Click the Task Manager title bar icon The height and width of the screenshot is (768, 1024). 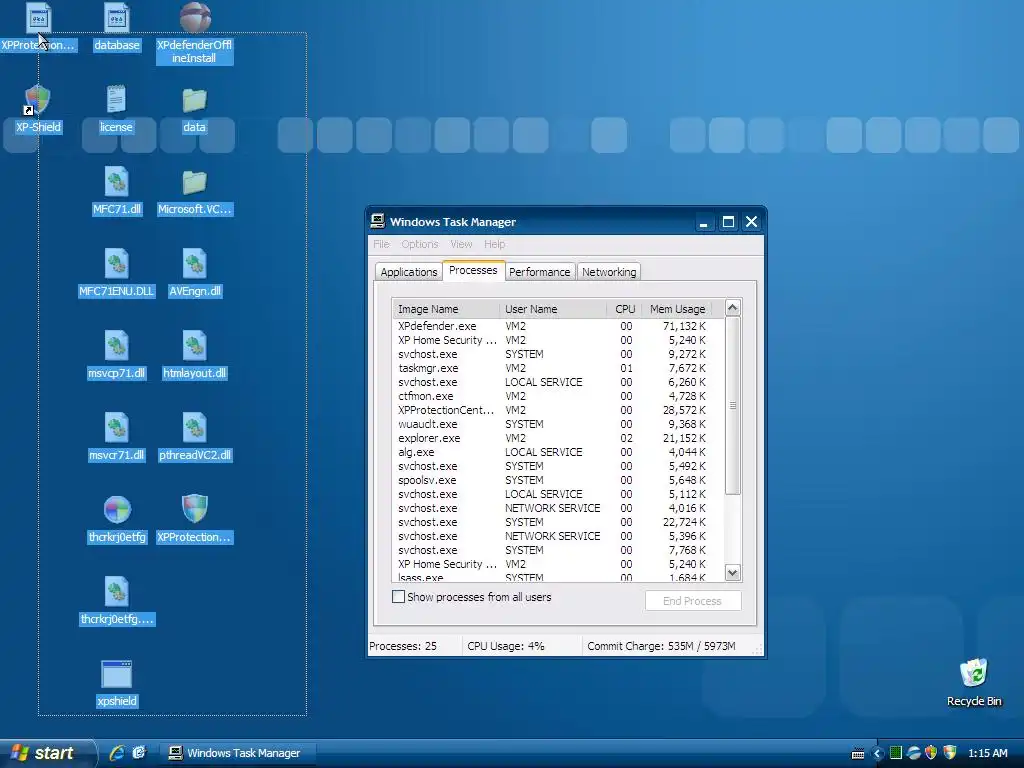[377, 221]
